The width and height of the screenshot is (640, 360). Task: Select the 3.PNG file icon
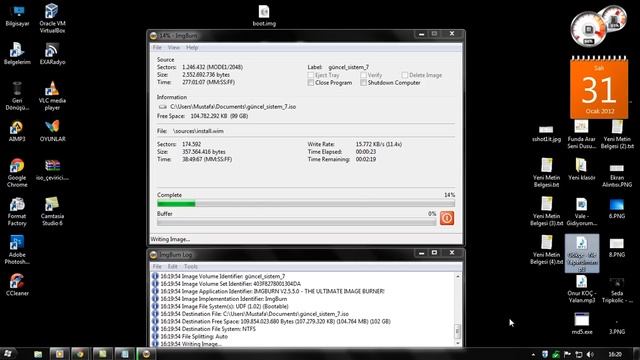tap(617, 328)
